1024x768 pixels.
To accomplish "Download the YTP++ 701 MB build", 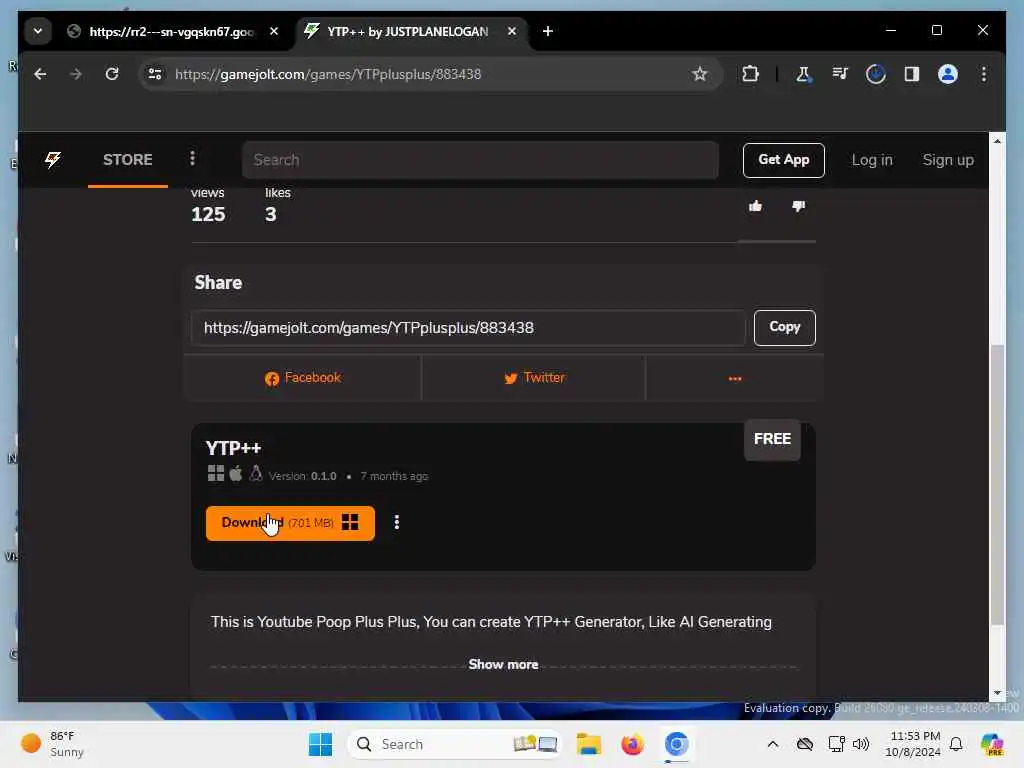I will coord(290,523).
